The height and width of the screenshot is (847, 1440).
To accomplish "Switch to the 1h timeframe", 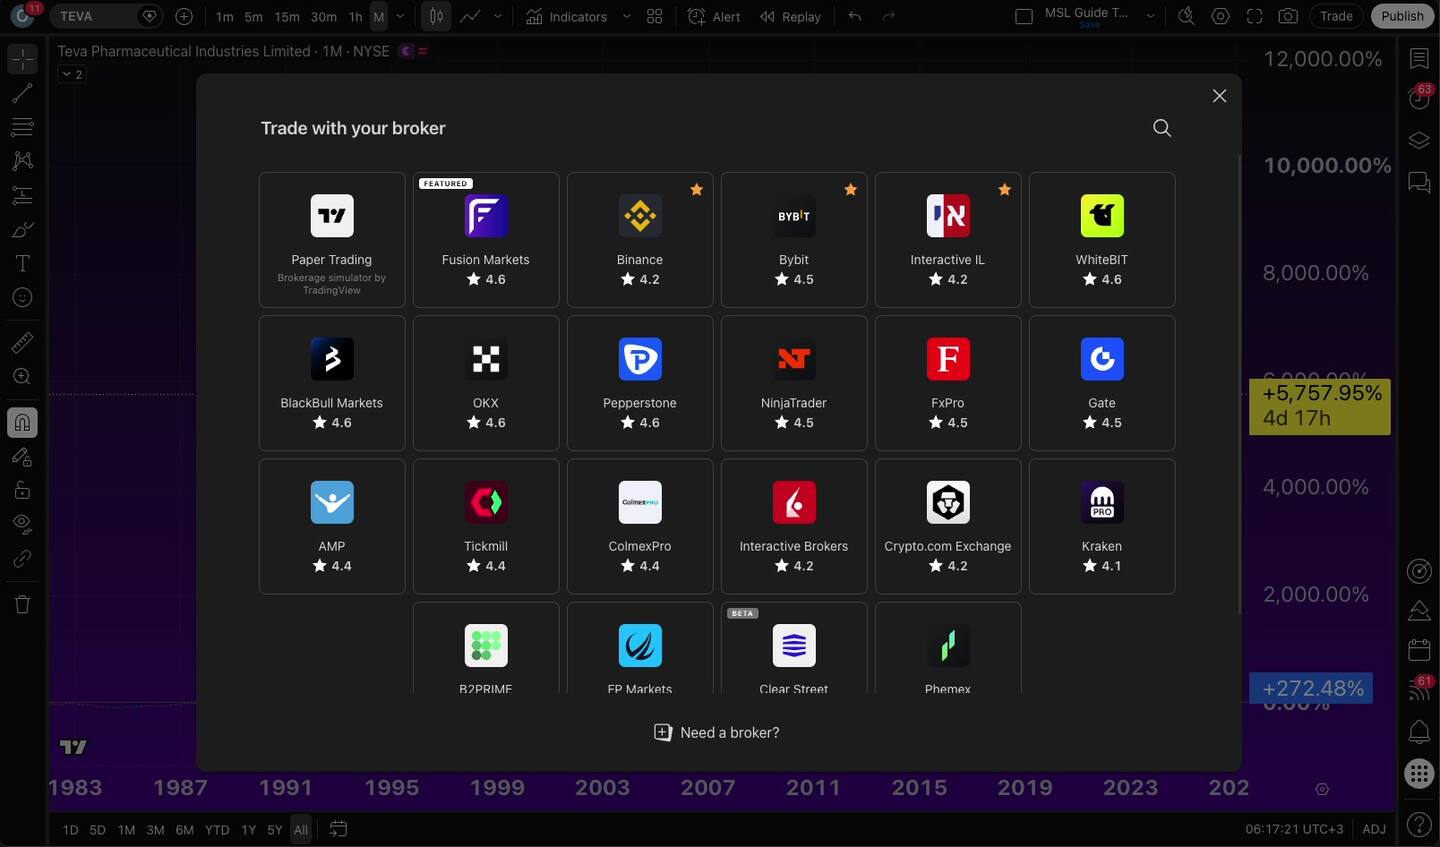I will tap(356, 17).
